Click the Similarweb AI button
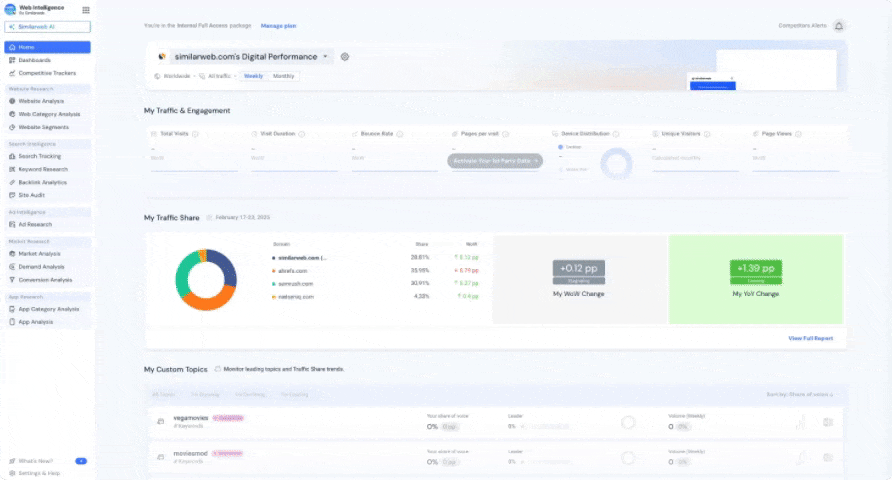Image resolution: width=892 pixels, height=480 pixels. point(47,28)
